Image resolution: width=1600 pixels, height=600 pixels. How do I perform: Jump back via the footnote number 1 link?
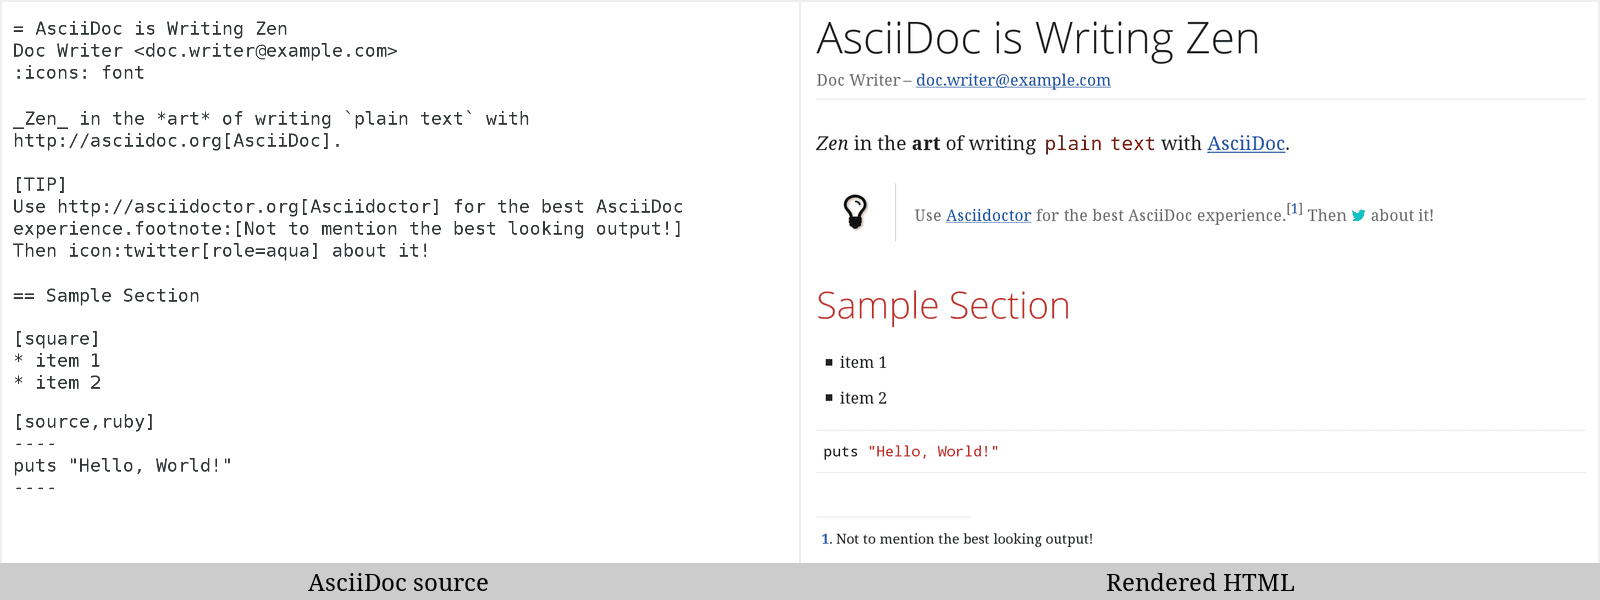826,539
